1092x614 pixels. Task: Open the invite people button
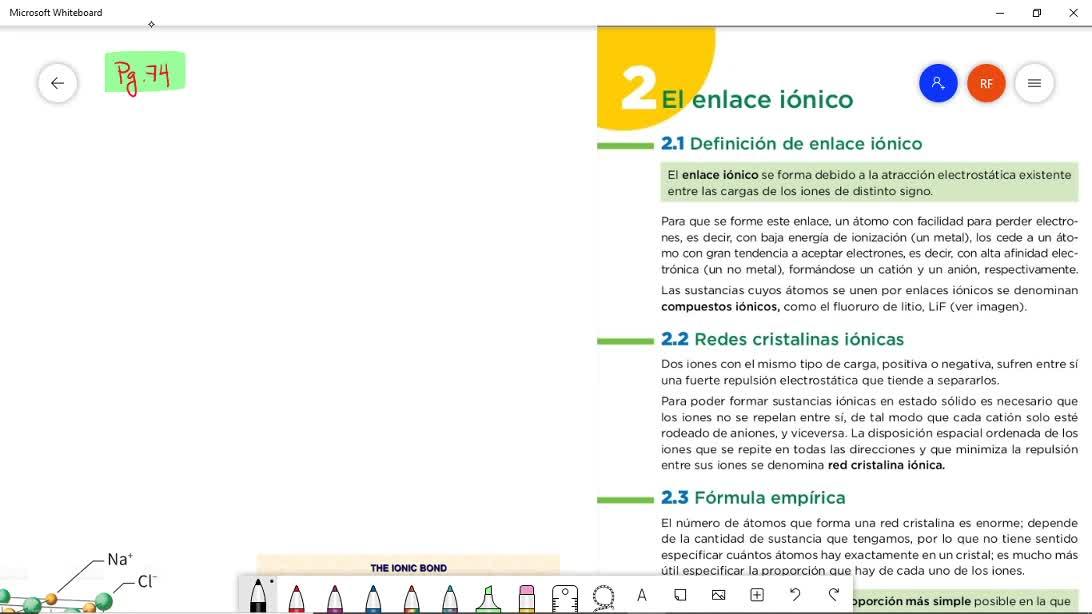[938, 83]
